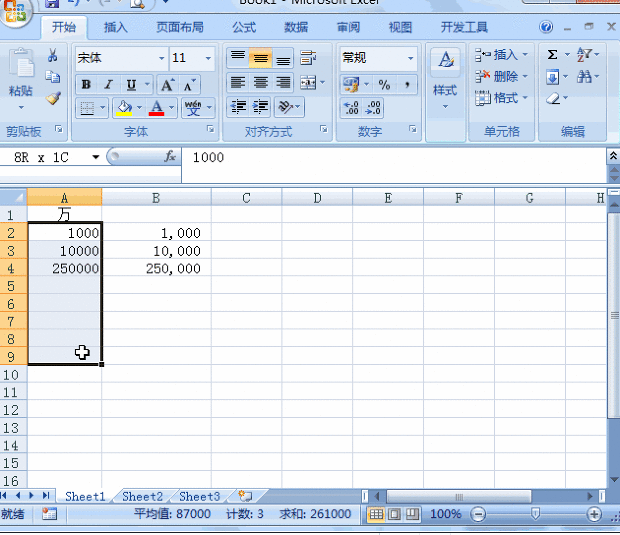This screenshot has width=620, height=535.
Task: Decrease decimal places
Action: pyautogui.click(x=373, y=108)
